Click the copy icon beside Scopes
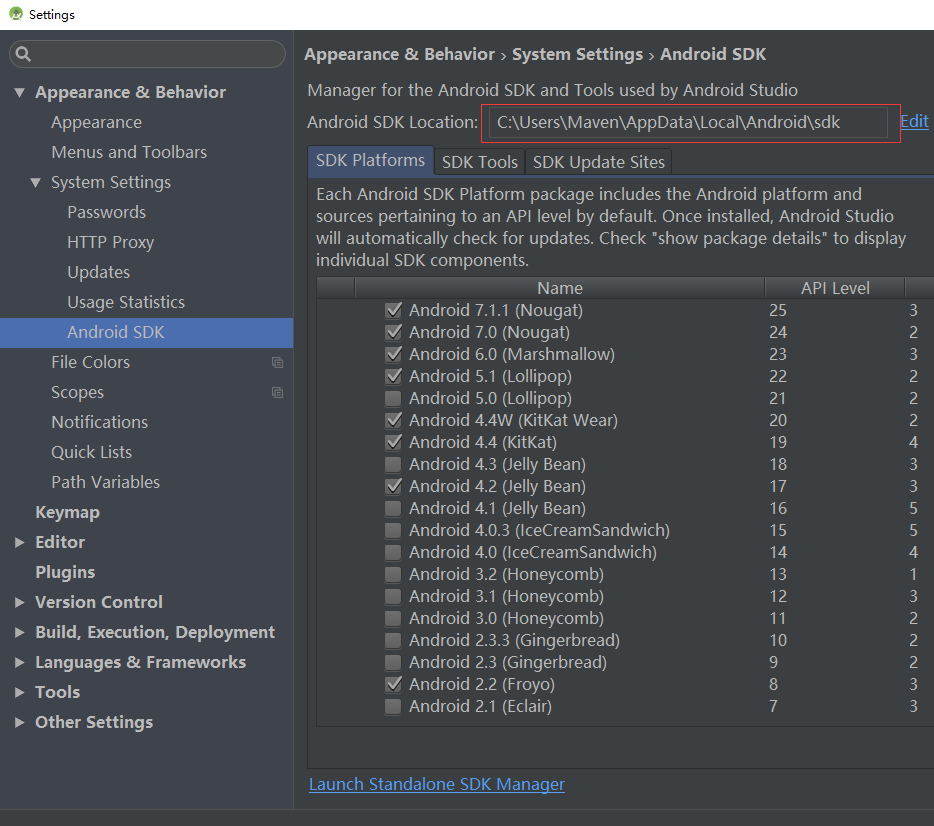Image resolution: width=934 pixels, height=826 pixels. (277, 392)
